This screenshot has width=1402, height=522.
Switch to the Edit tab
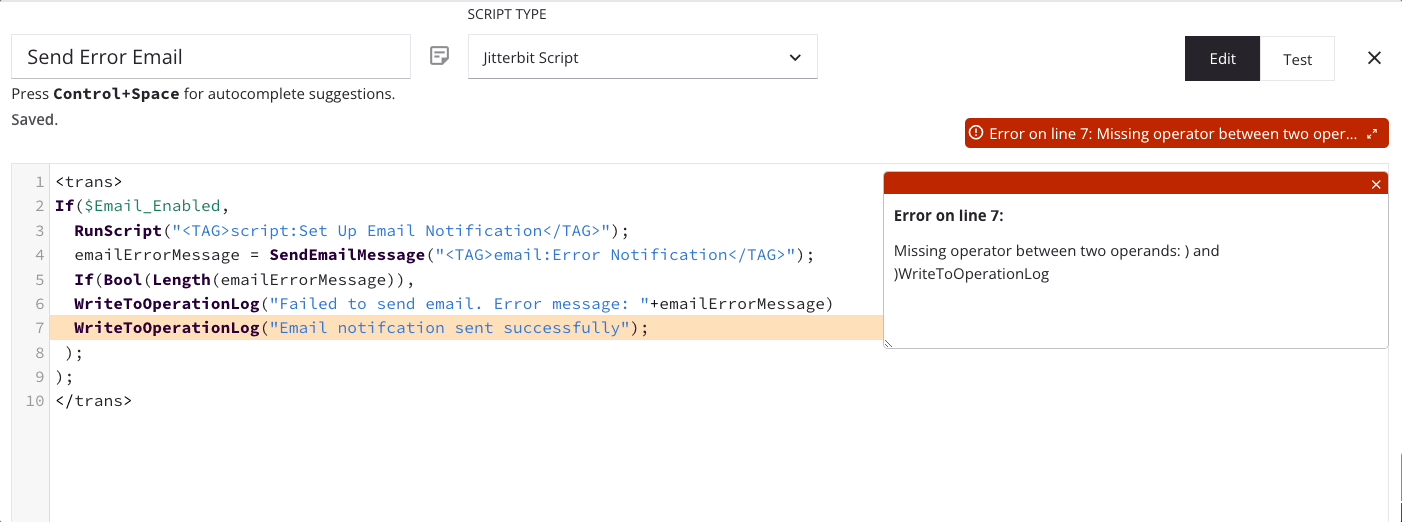tap(1223, 59)
